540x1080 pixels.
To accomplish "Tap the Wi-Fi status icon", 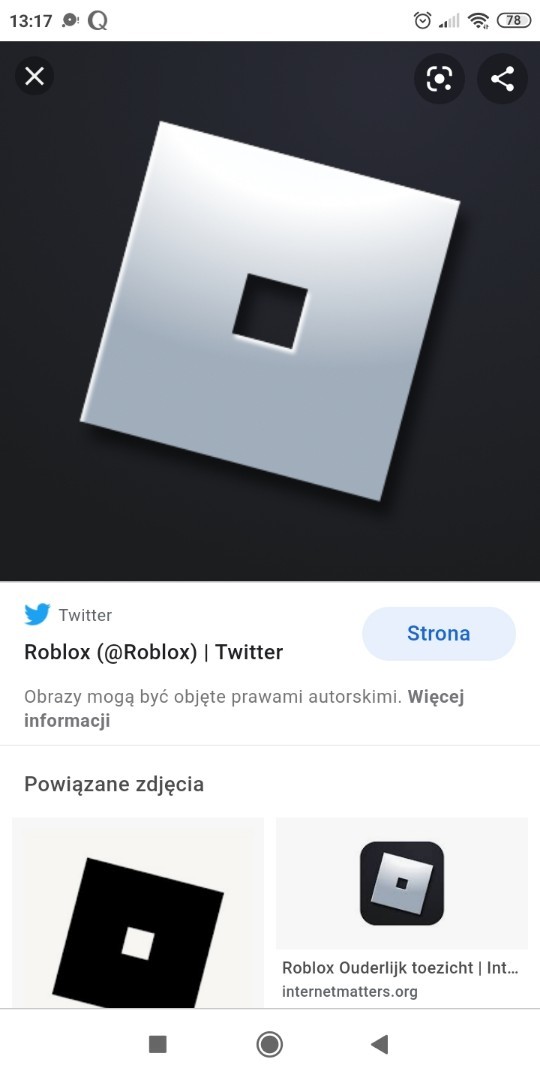I will click(478, 21).
